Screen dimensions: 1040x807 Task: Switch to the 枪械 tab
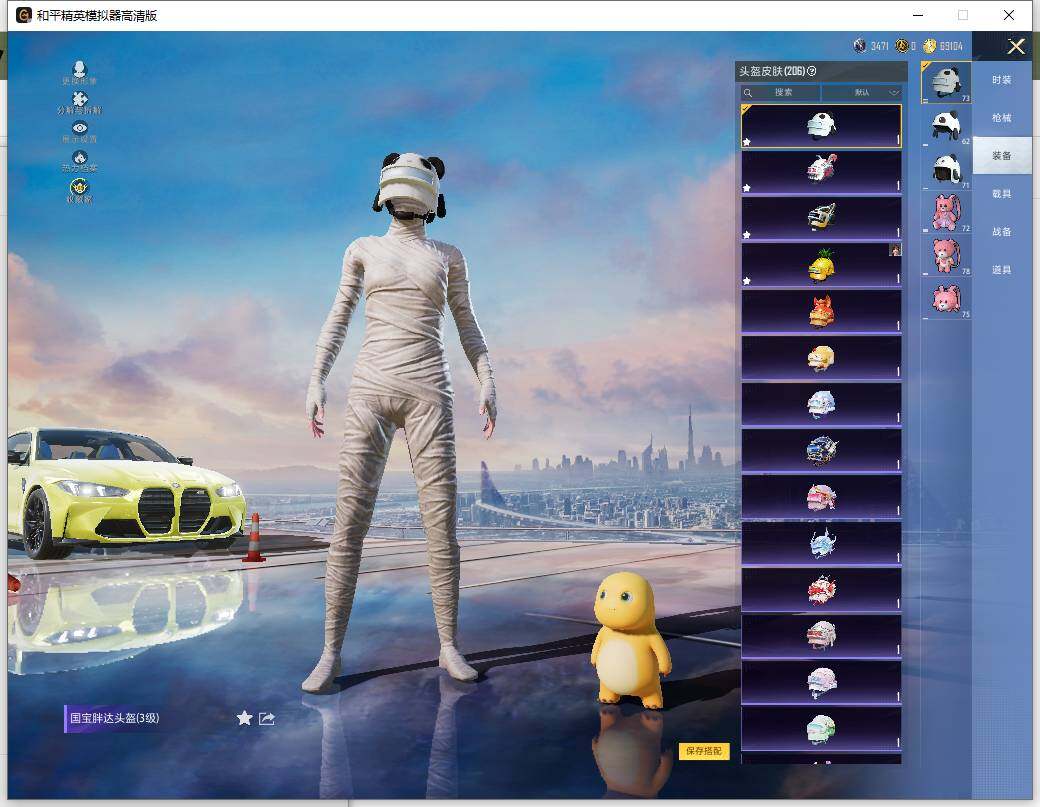1002,117
